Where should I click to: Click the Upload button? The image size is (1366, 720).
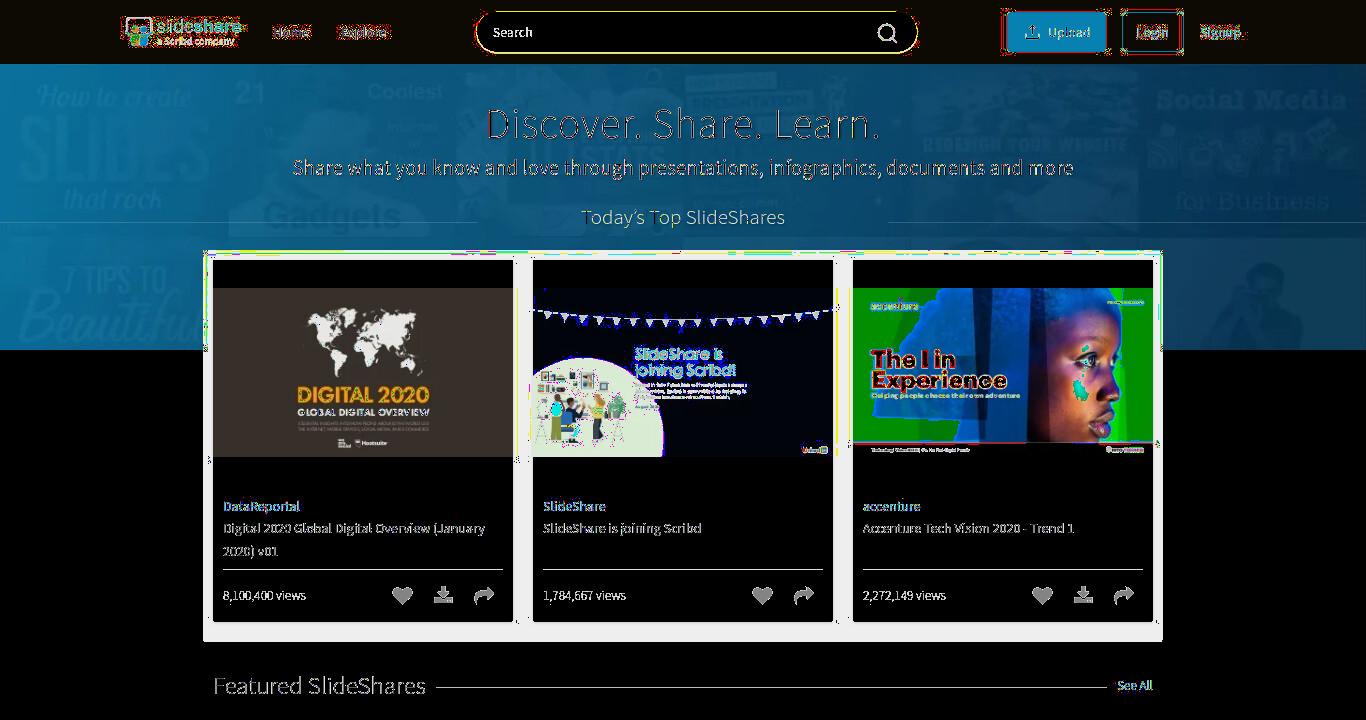click(1057, 32)
